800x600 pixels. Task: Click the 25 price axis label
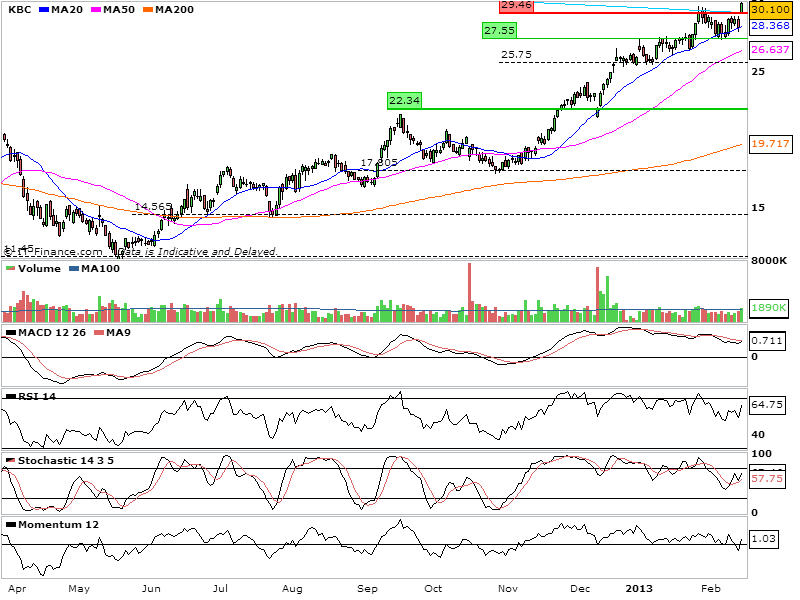(758, 71)
